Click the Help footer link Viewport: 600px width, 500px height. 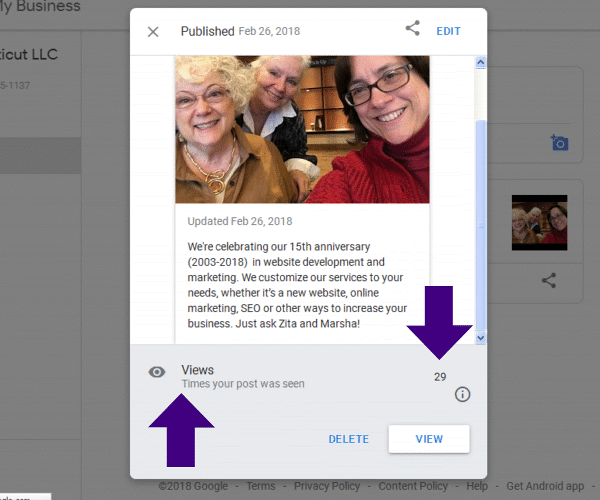pos(477,486)
